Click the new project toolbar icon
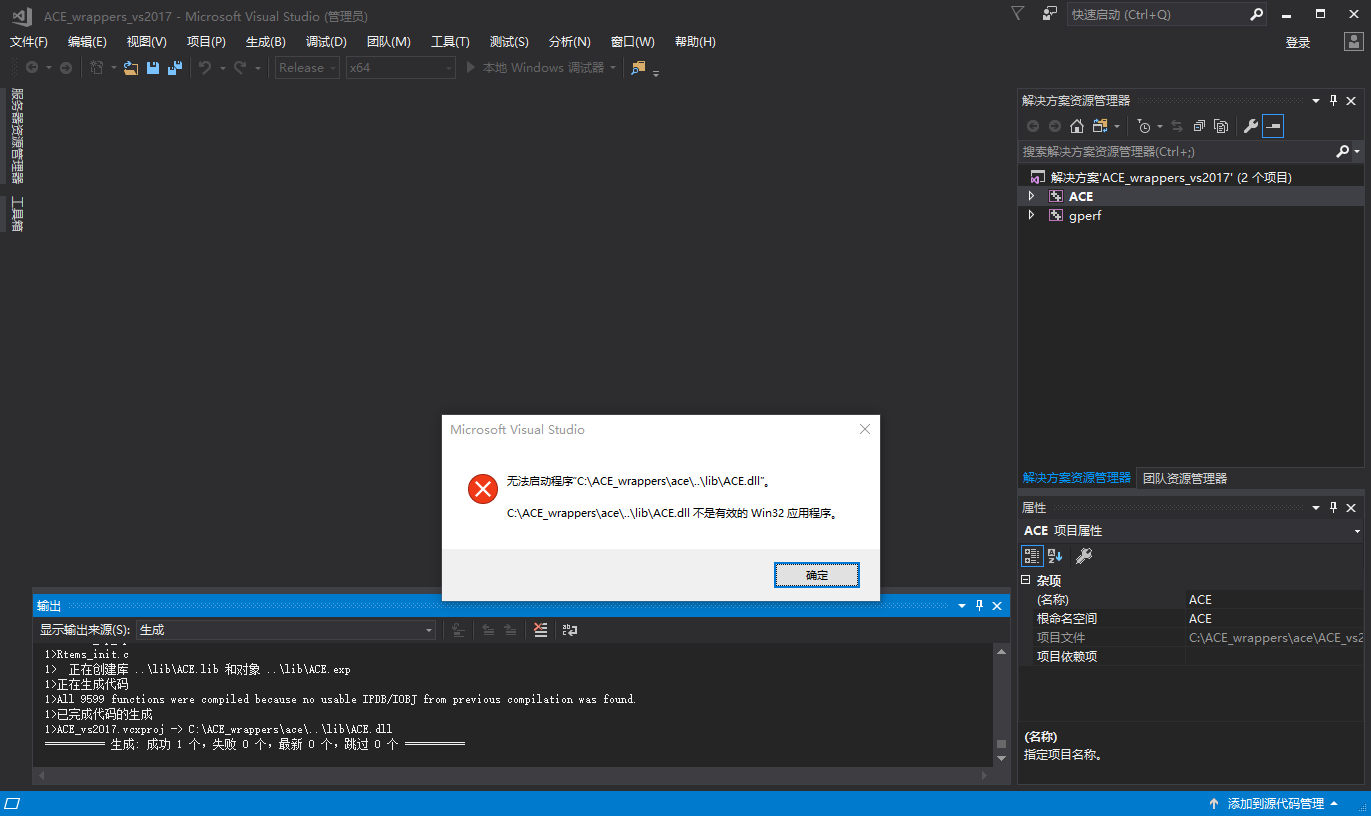The width and height of the screenshot is (1371, 816). 97,68
